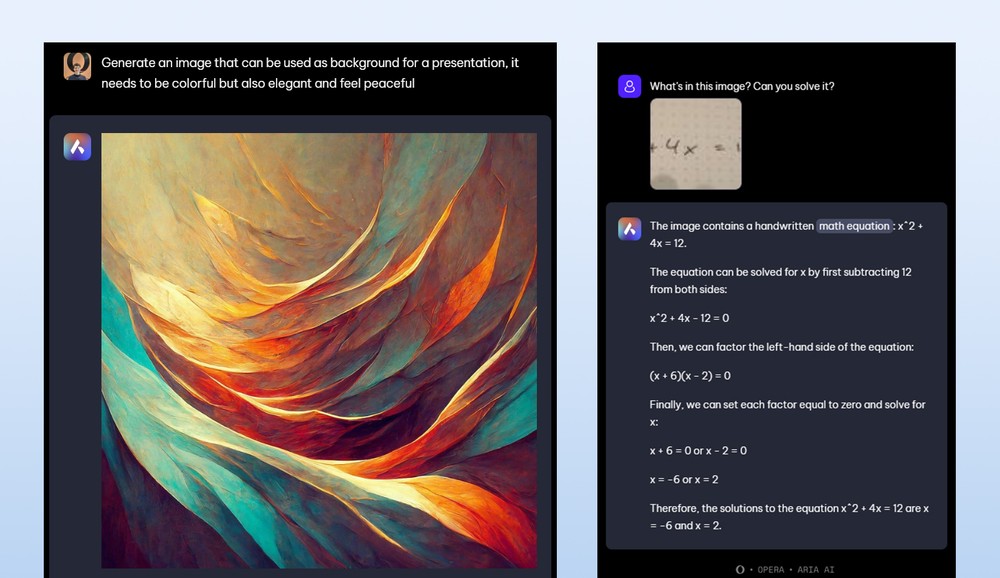The height and width of the screenshot is (578, 1000).
Task: Click the line "x^2 + 4x - 12 = 0"
Action: (689, 318)
